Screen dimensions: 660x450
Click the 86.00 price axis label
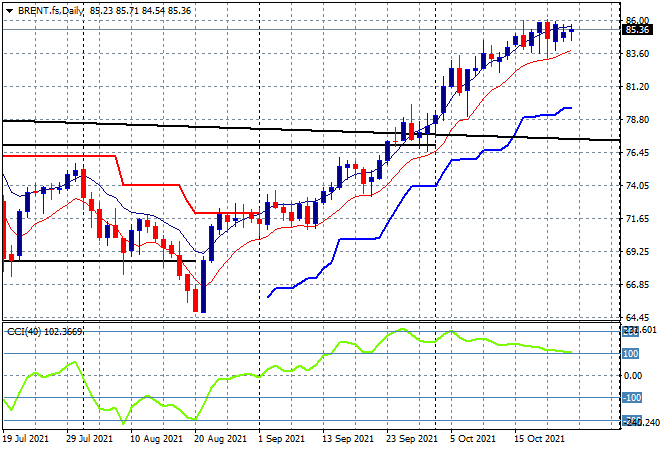pos(637,20)
